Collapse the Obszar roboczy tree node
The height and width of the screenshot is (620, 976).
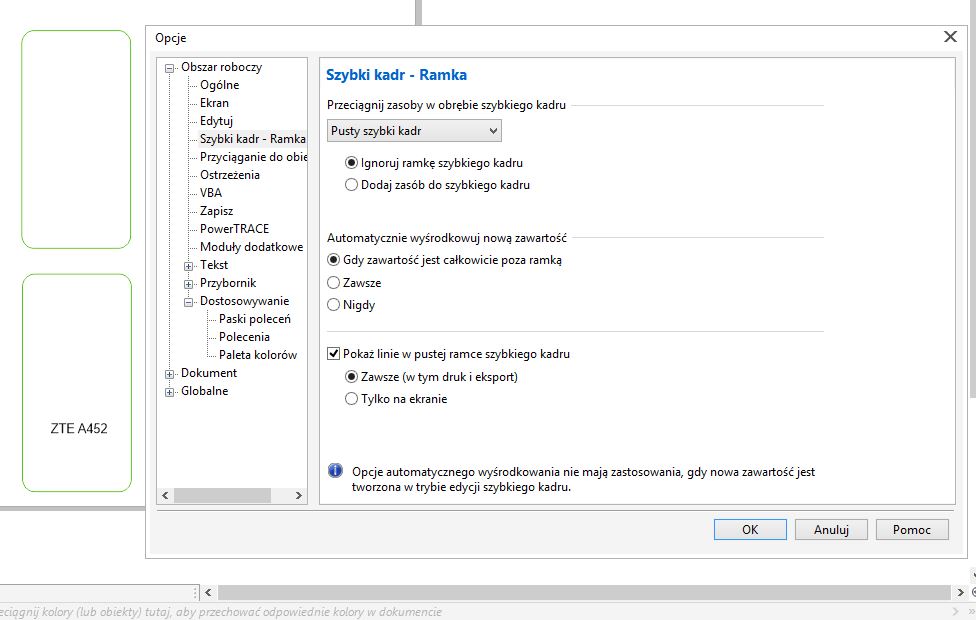pyautogui.click(x=170, y=68)
